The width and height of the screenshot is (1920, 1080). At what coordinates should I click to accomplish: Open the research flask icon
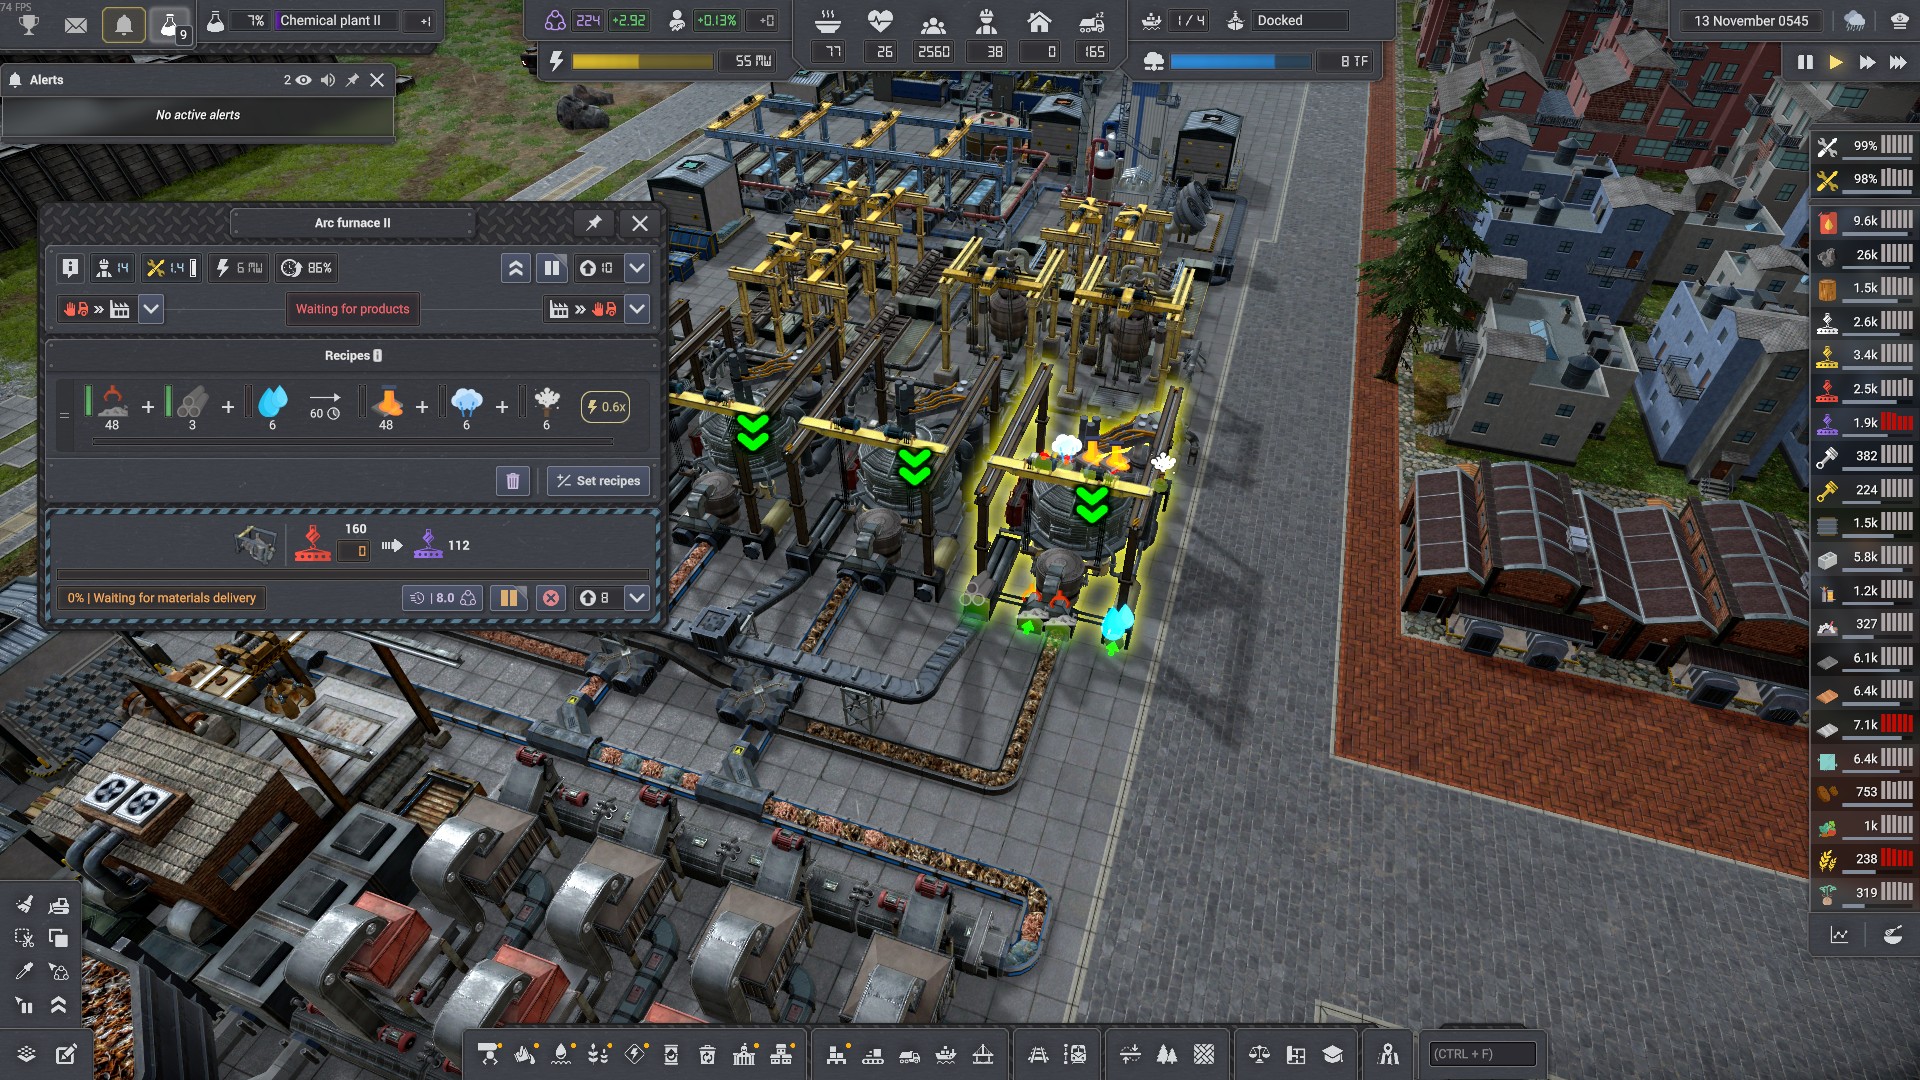pos(169,24)
